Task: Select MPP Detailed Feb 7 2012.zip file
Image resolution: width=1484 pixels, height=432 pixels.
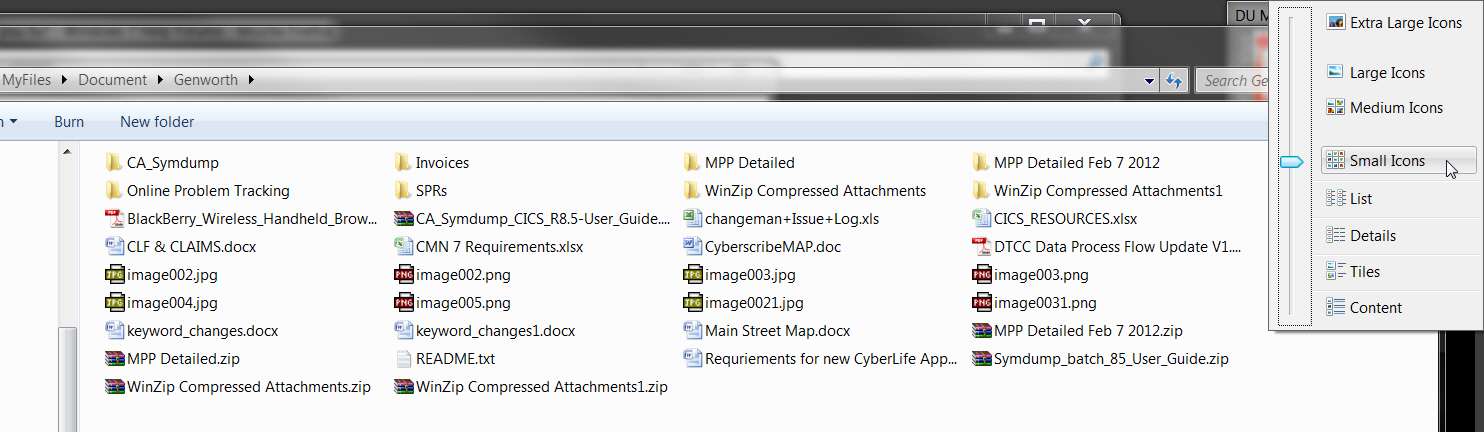Action: [1078, 330]
